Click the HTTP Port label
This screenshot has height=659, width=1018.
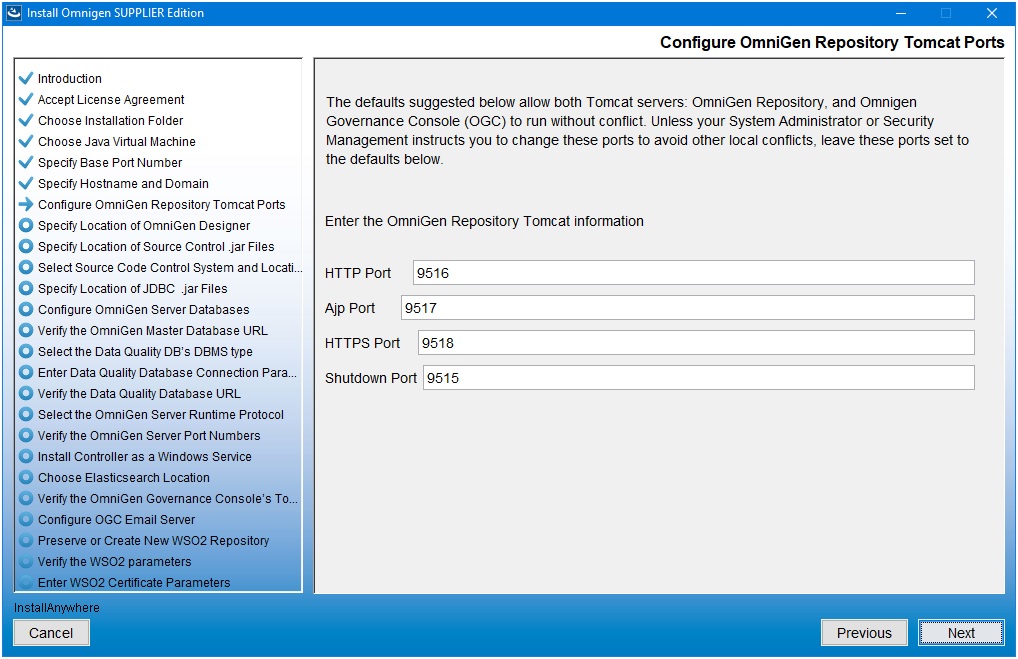coord(358,273)
